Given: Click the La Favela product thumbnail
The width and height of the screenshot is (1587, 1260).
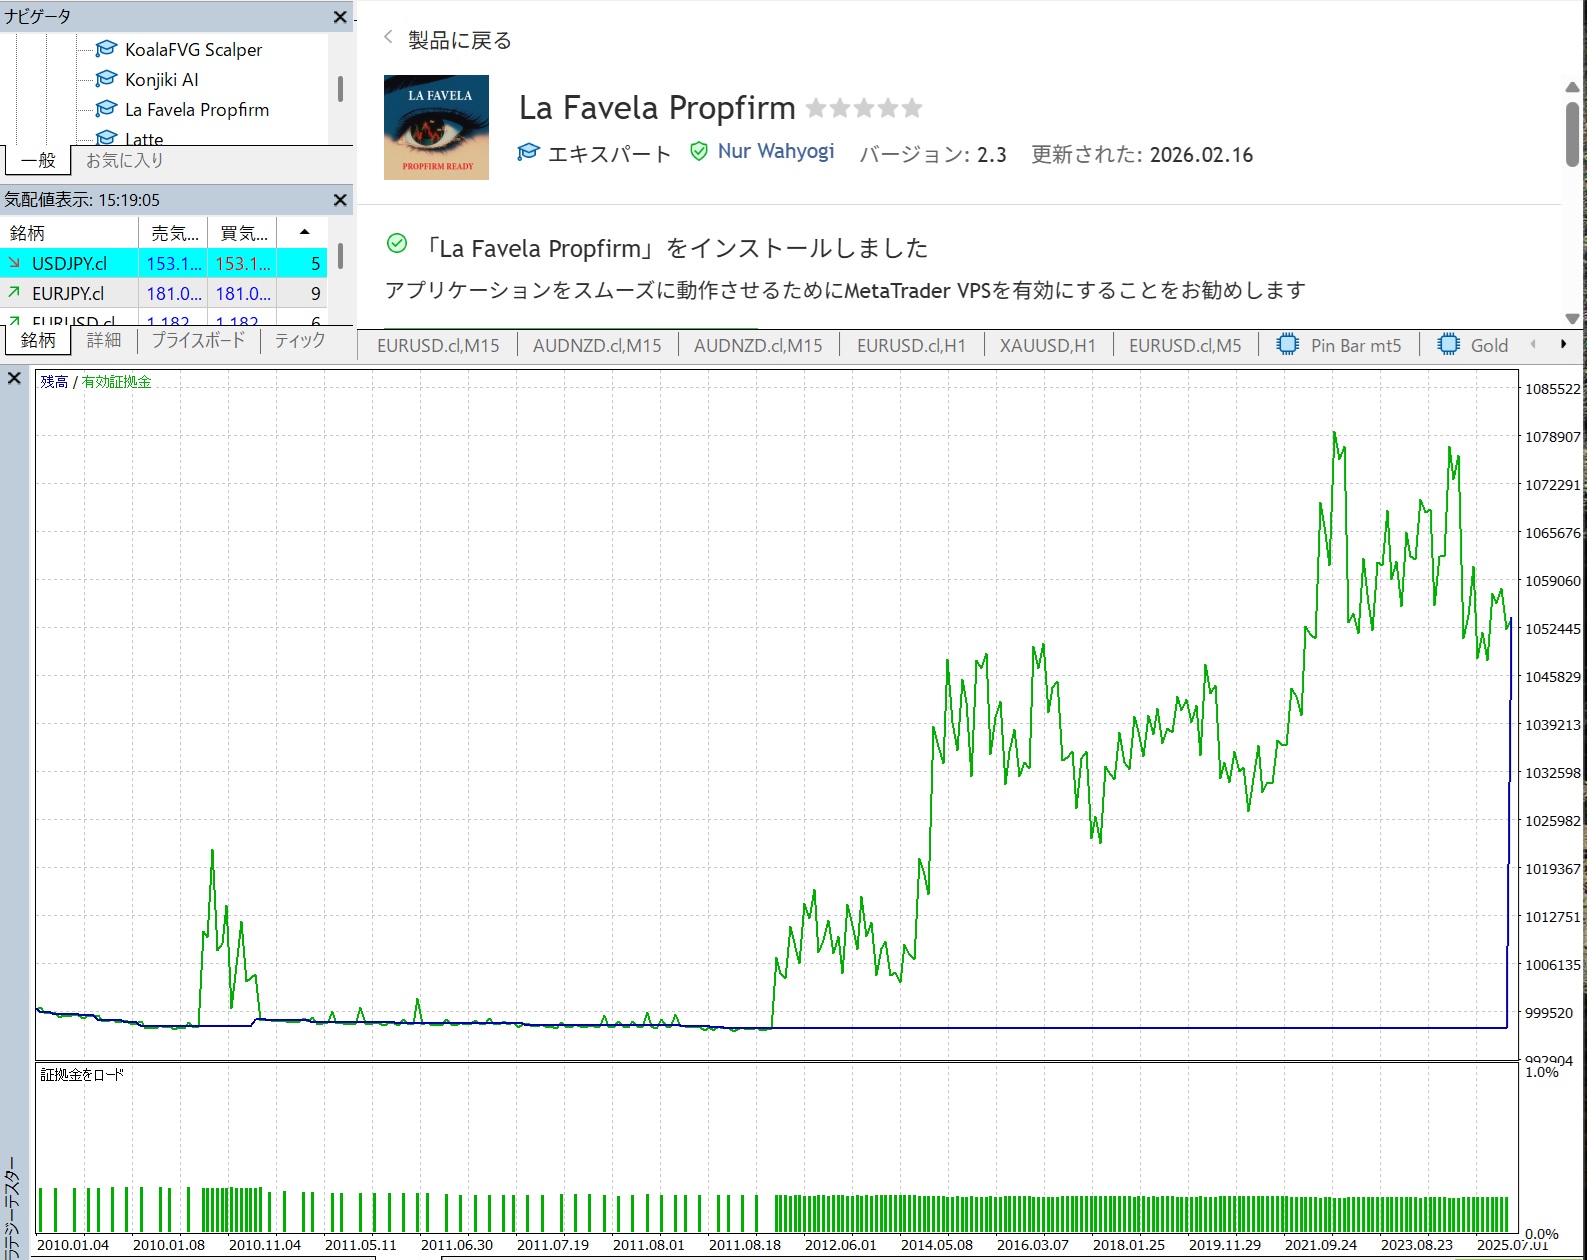Looking at the screenshot, I should point(436,127).
